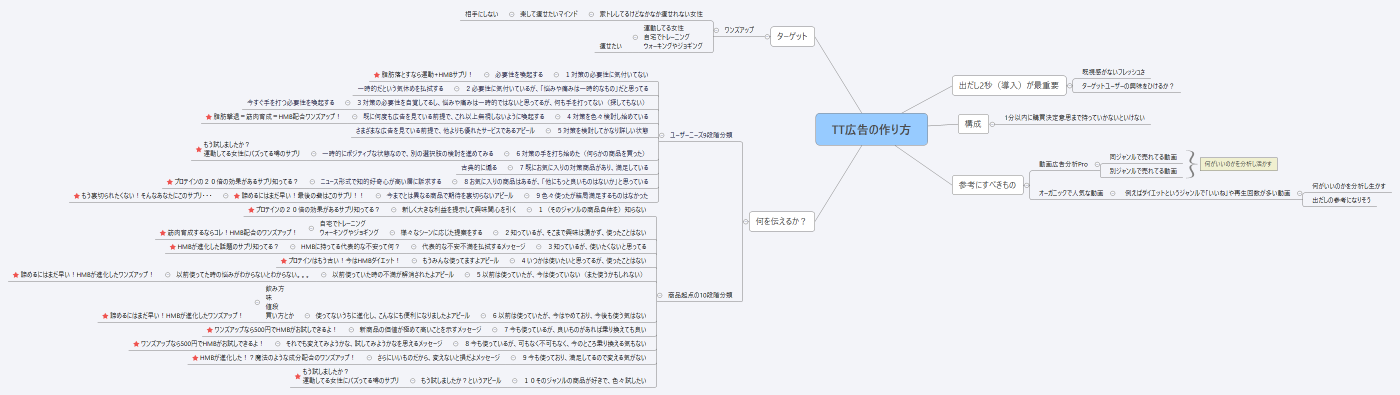The image size is (1400, 395).
Task: Select the 家トレしてるけどなかなか痩せれない女性 subtopic
Action: pos(651,15)
